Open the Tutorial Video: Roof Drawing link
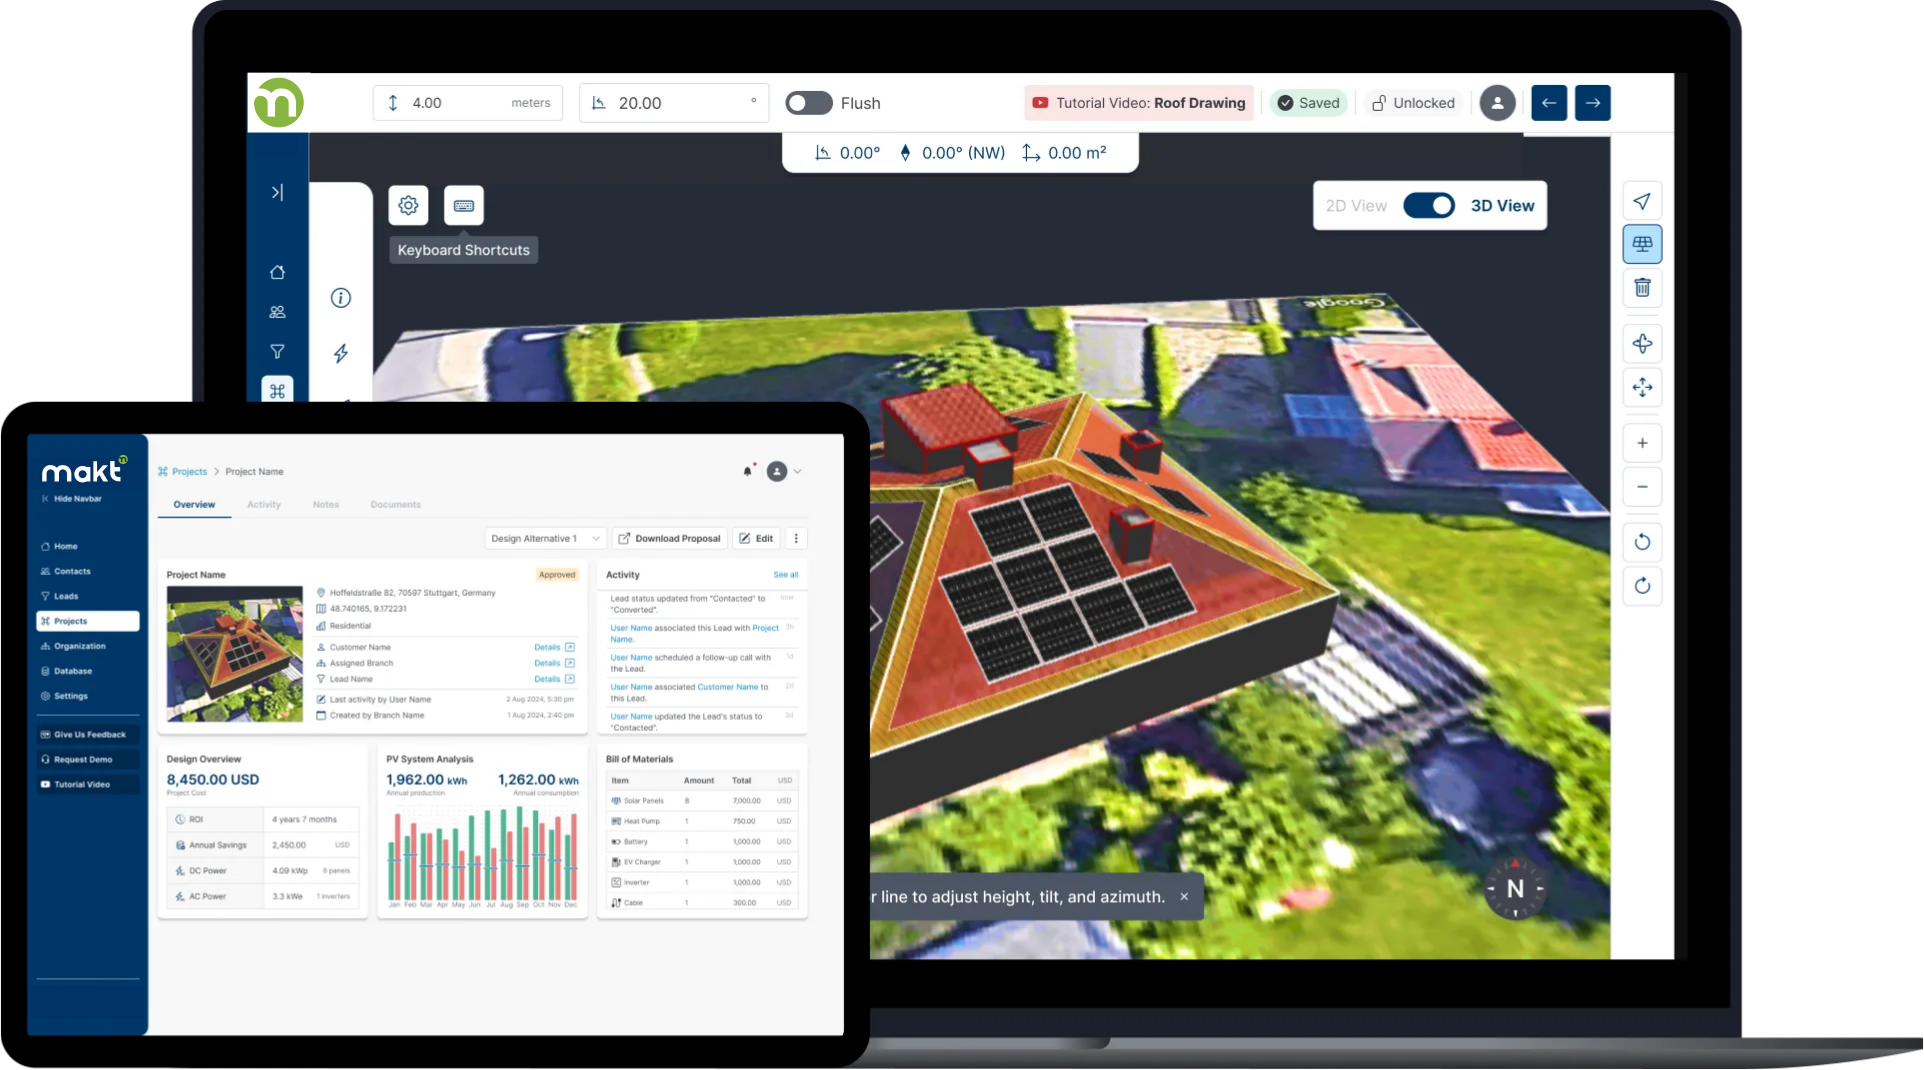This screenshot has height=1070, width=1924. tap(1138, 103)
